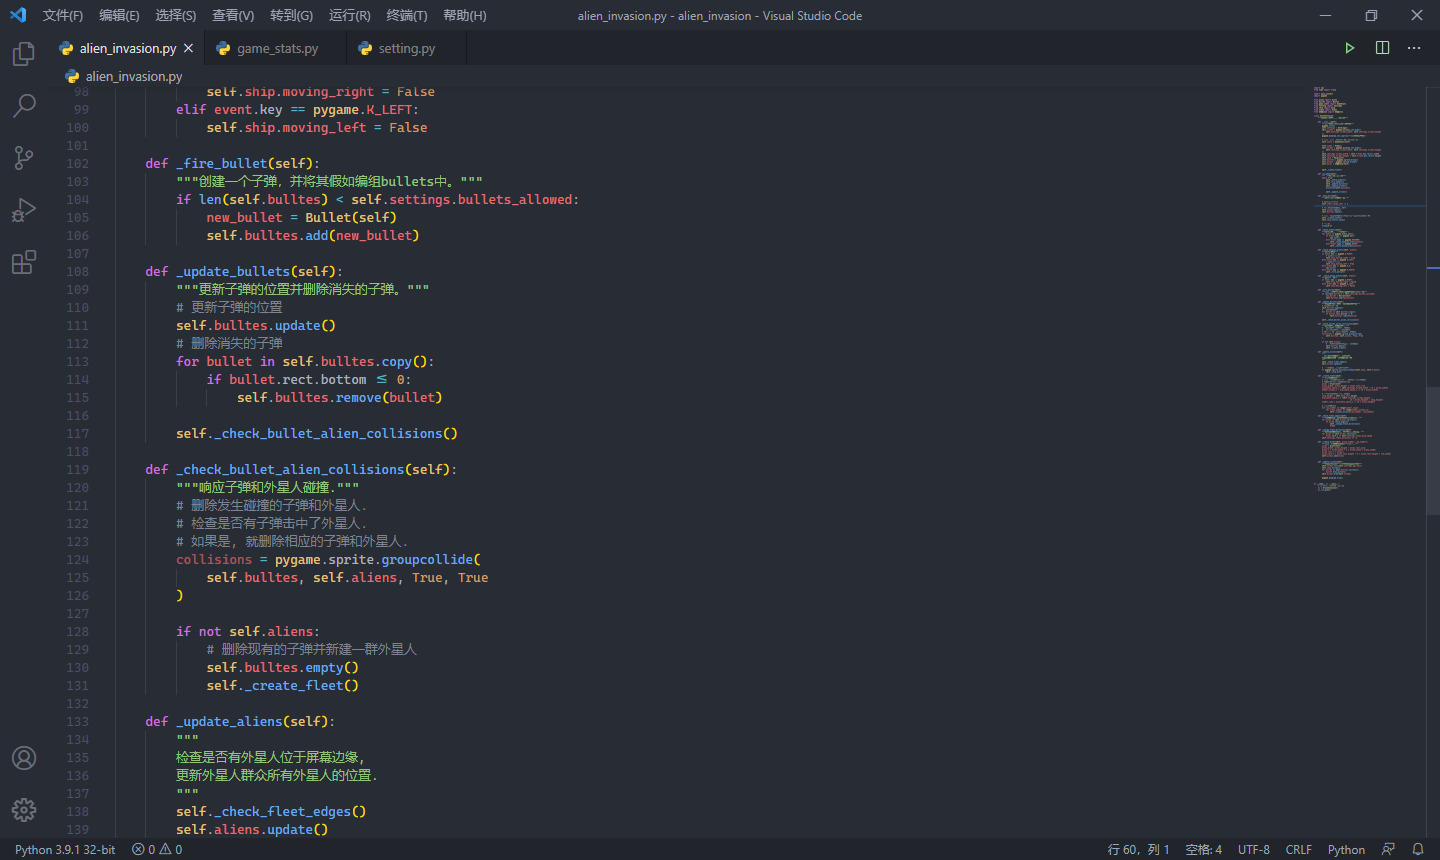Click 'def _update_bullets(self):' line
The image size is (1440, 860).
click(x=244, y=271)
